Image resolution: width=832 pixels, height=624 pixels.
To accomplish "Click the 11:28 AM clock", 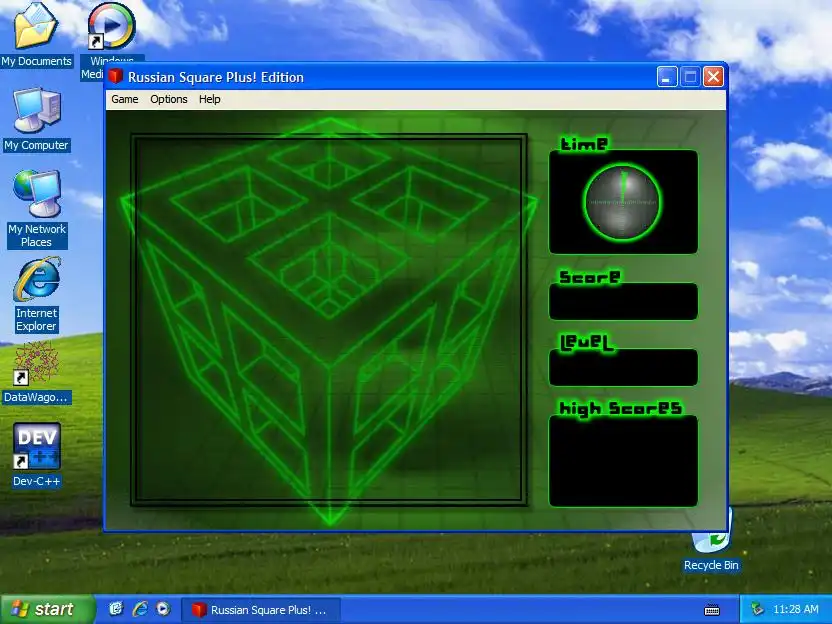I will point(795,610).
